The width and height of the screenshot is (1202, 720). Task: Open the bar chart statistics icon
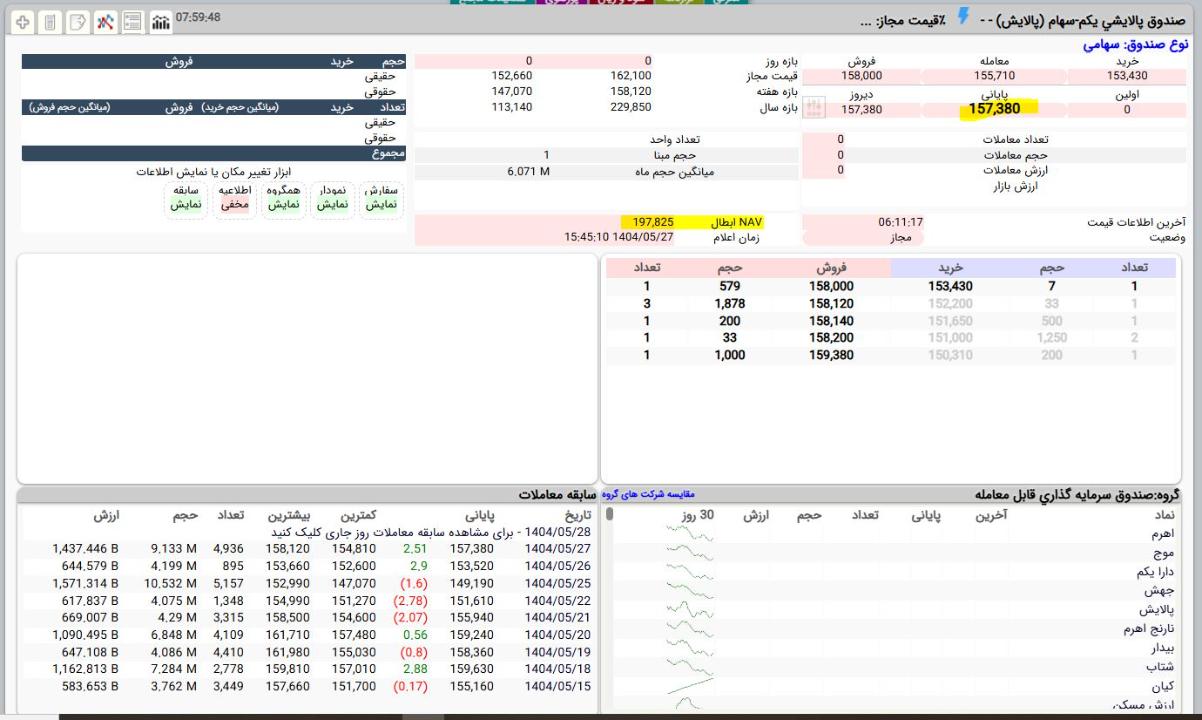pyautogui.click(x=160, y=21)
